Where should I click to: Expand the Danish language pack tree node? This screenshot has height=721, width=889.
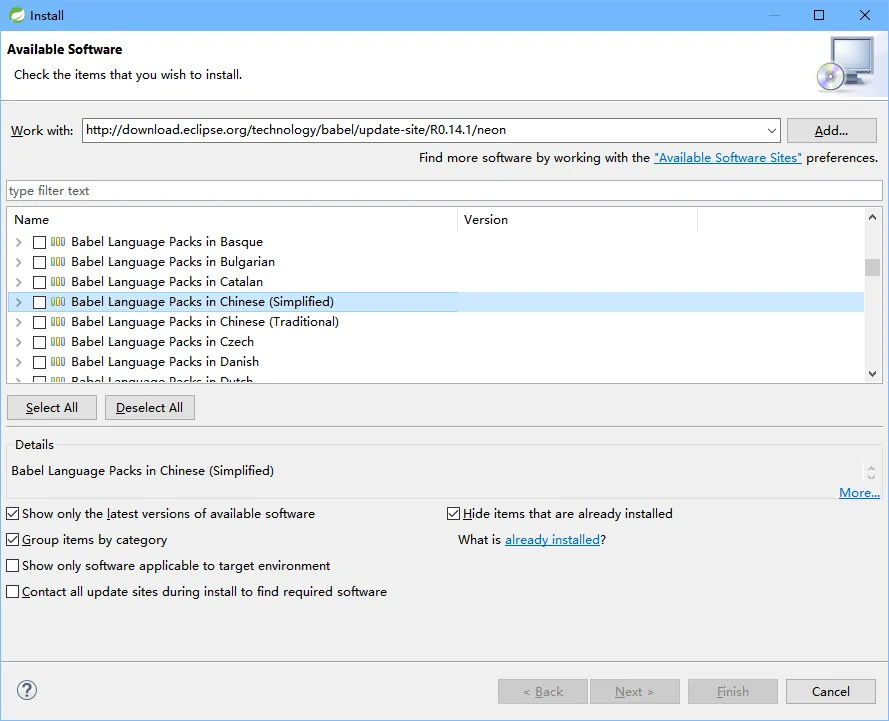19,362
